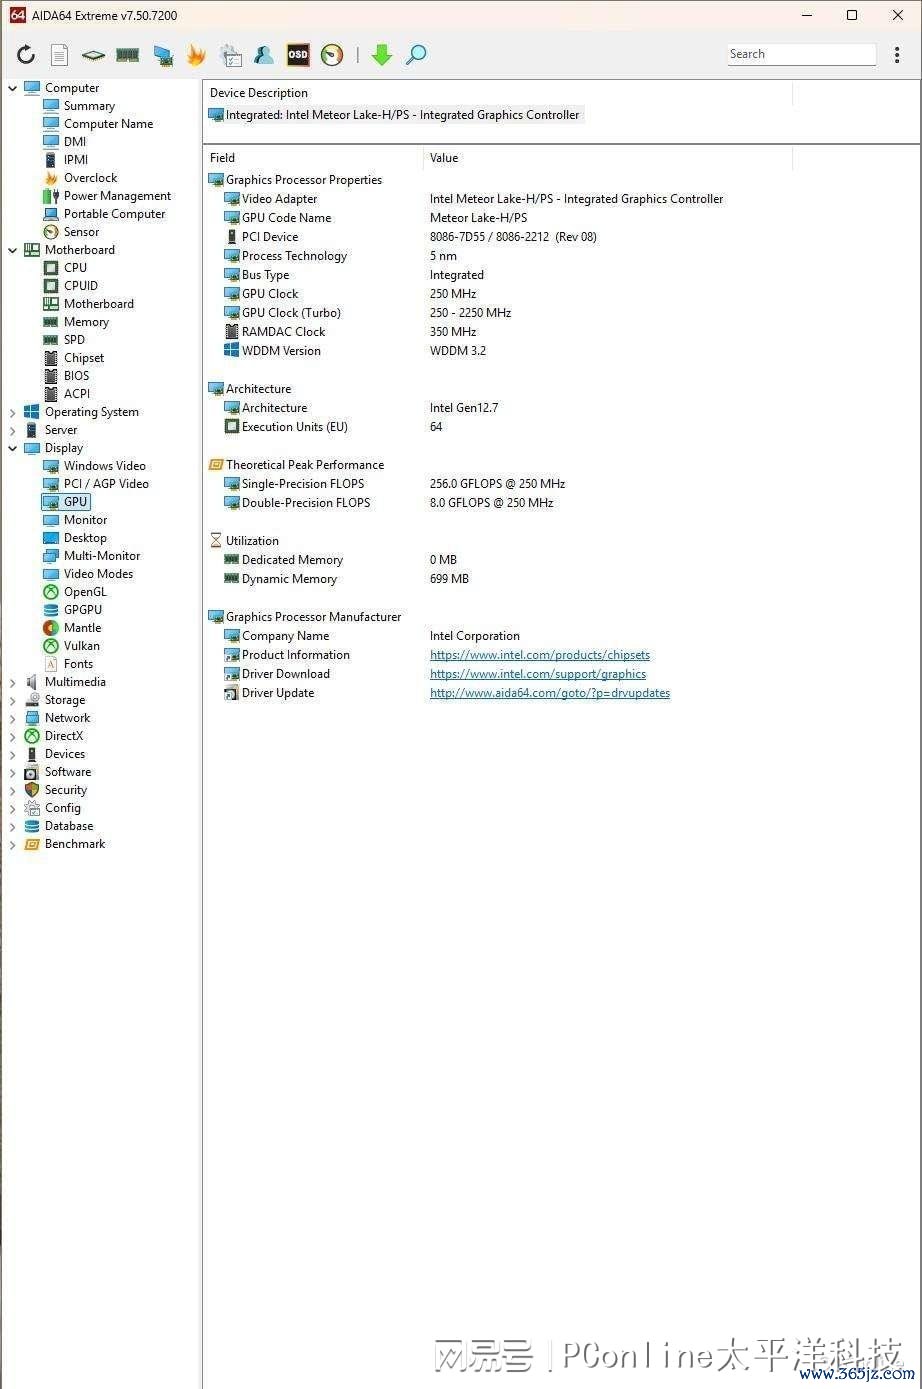Select Portable Computer item

(114, 214)
